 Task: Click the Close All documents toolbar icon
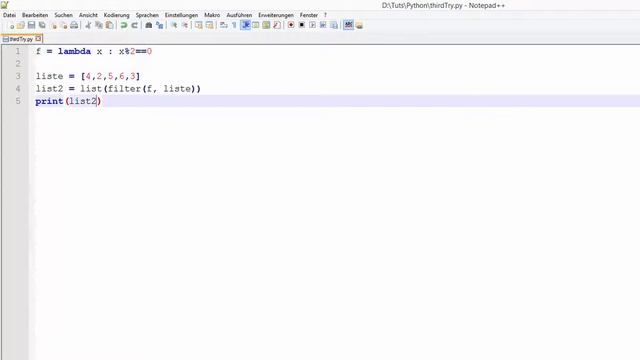(x=64, y=25)
